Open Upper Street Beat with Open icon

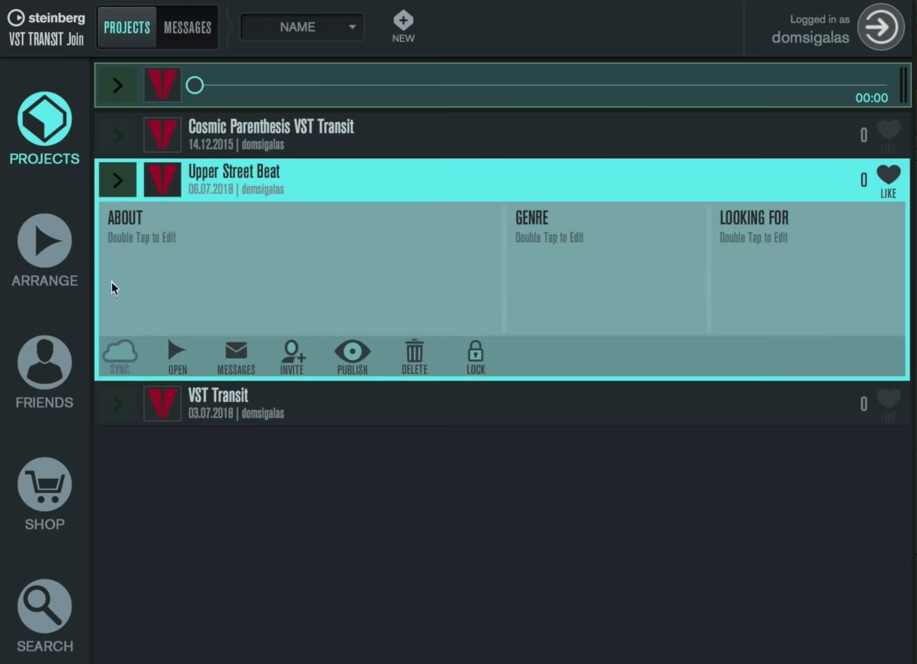click(x=177, y=356)
